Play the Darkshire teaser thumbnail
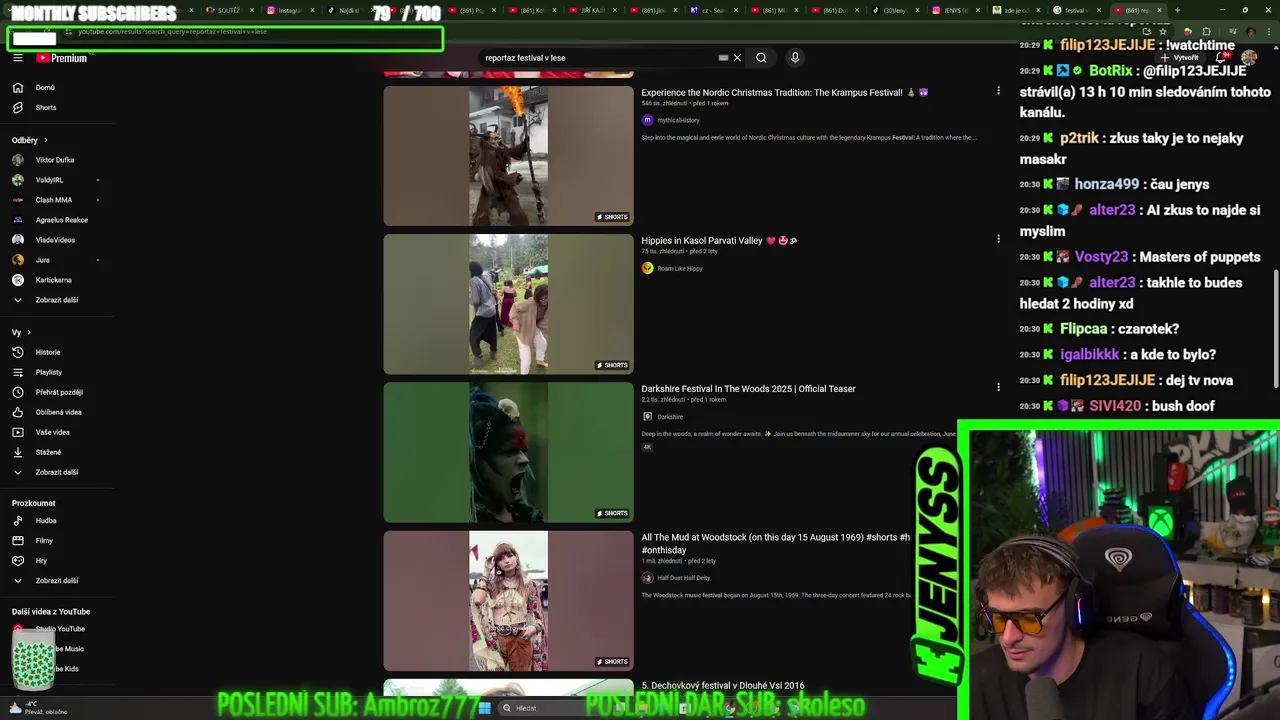Image resolution: width=1280 pixels, height=720 pixels. point(508,452)
